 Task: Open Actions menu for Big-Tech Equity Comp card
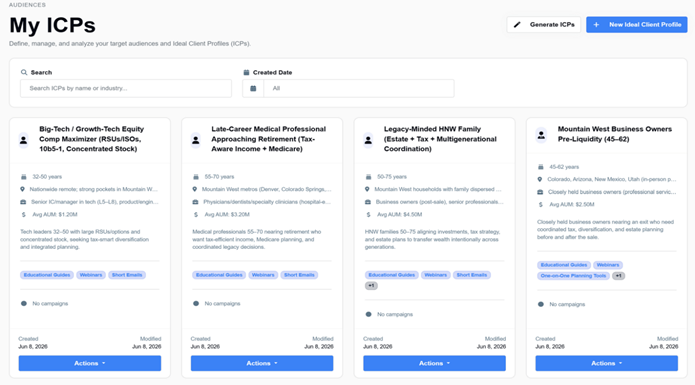(90, 363)
